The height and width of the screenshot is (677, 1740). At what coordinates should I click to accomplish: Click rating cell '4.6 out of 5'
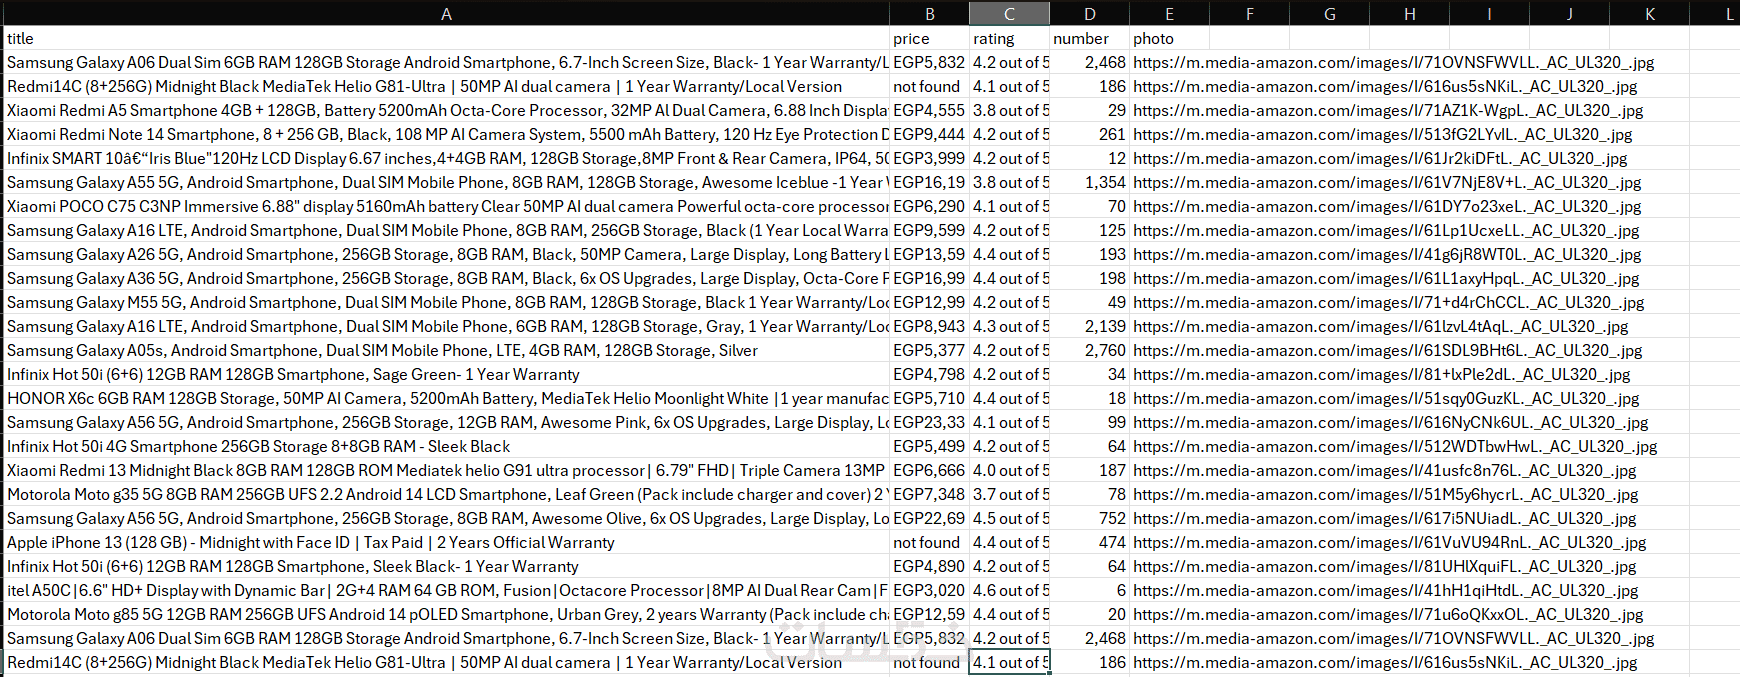click(x=1009, y=590)
